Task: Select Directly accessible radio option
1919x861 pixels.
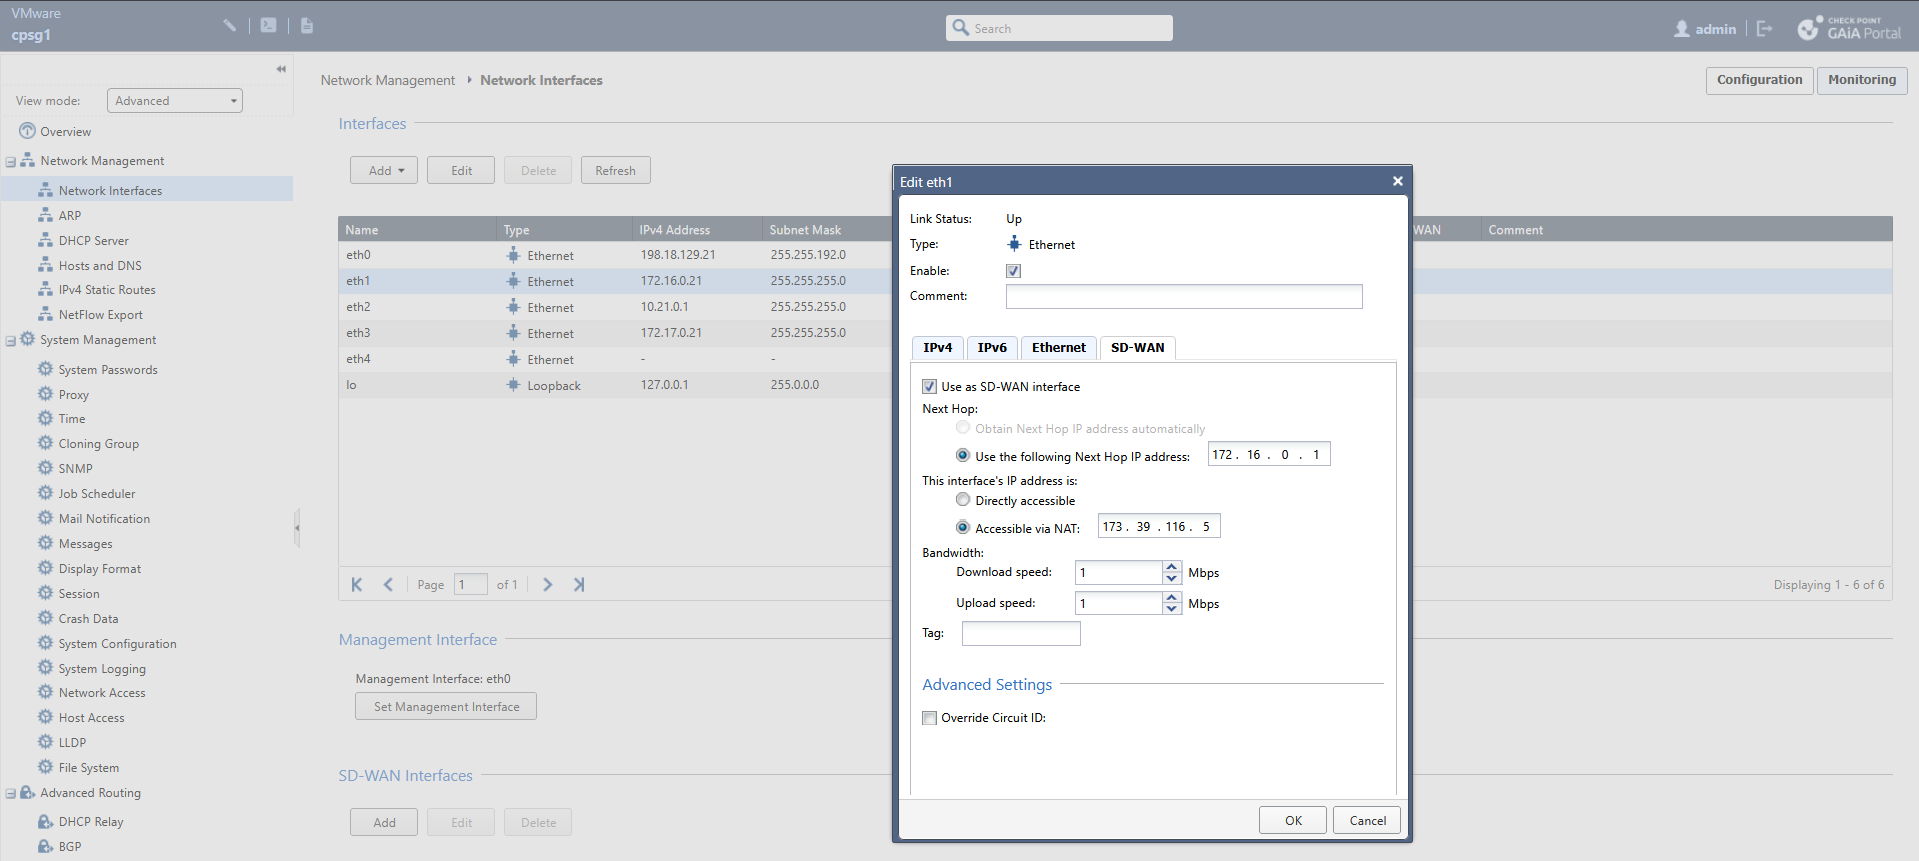Action: [963, 500]
